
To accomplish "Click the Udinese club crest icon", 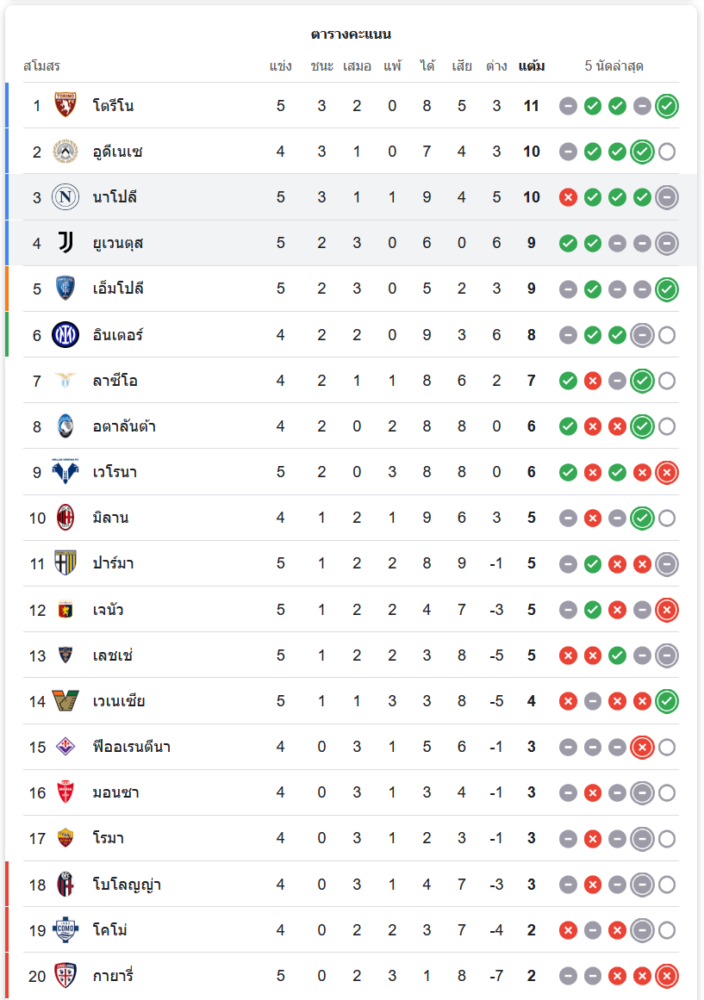I will (x=66, y=151).
